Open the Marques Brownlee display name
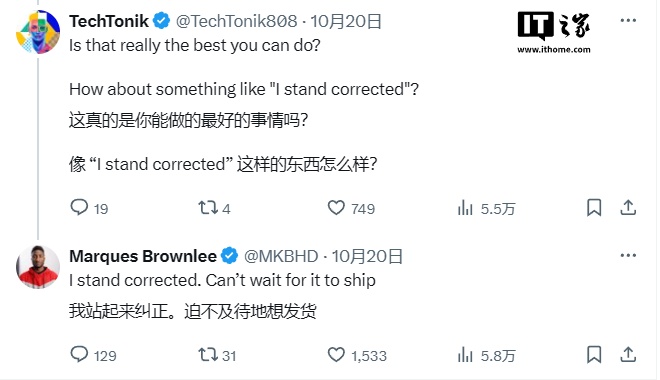The height and width of the screenshot is (380, 660). click(x=143, y=256)
